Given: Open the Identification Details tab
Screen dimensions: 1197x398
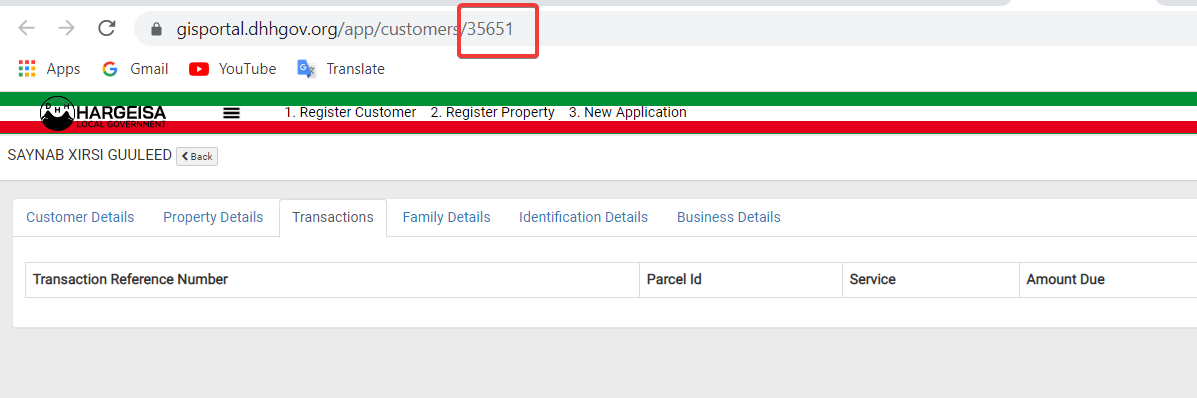Looking at the screenshot, I should point(583,217).
